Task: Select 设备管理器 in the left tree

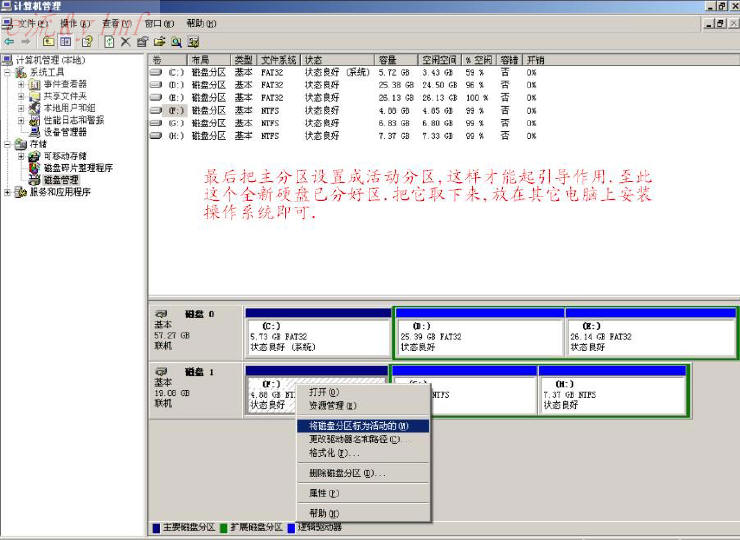Action: pyautogui.click(x=64, y=132)
